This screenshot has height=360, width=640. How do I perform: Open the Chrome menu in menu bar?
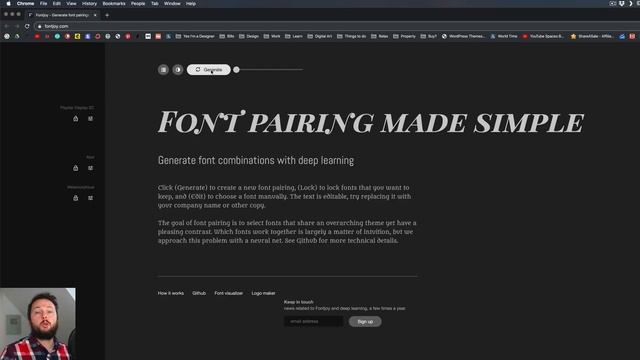[25, 3]
